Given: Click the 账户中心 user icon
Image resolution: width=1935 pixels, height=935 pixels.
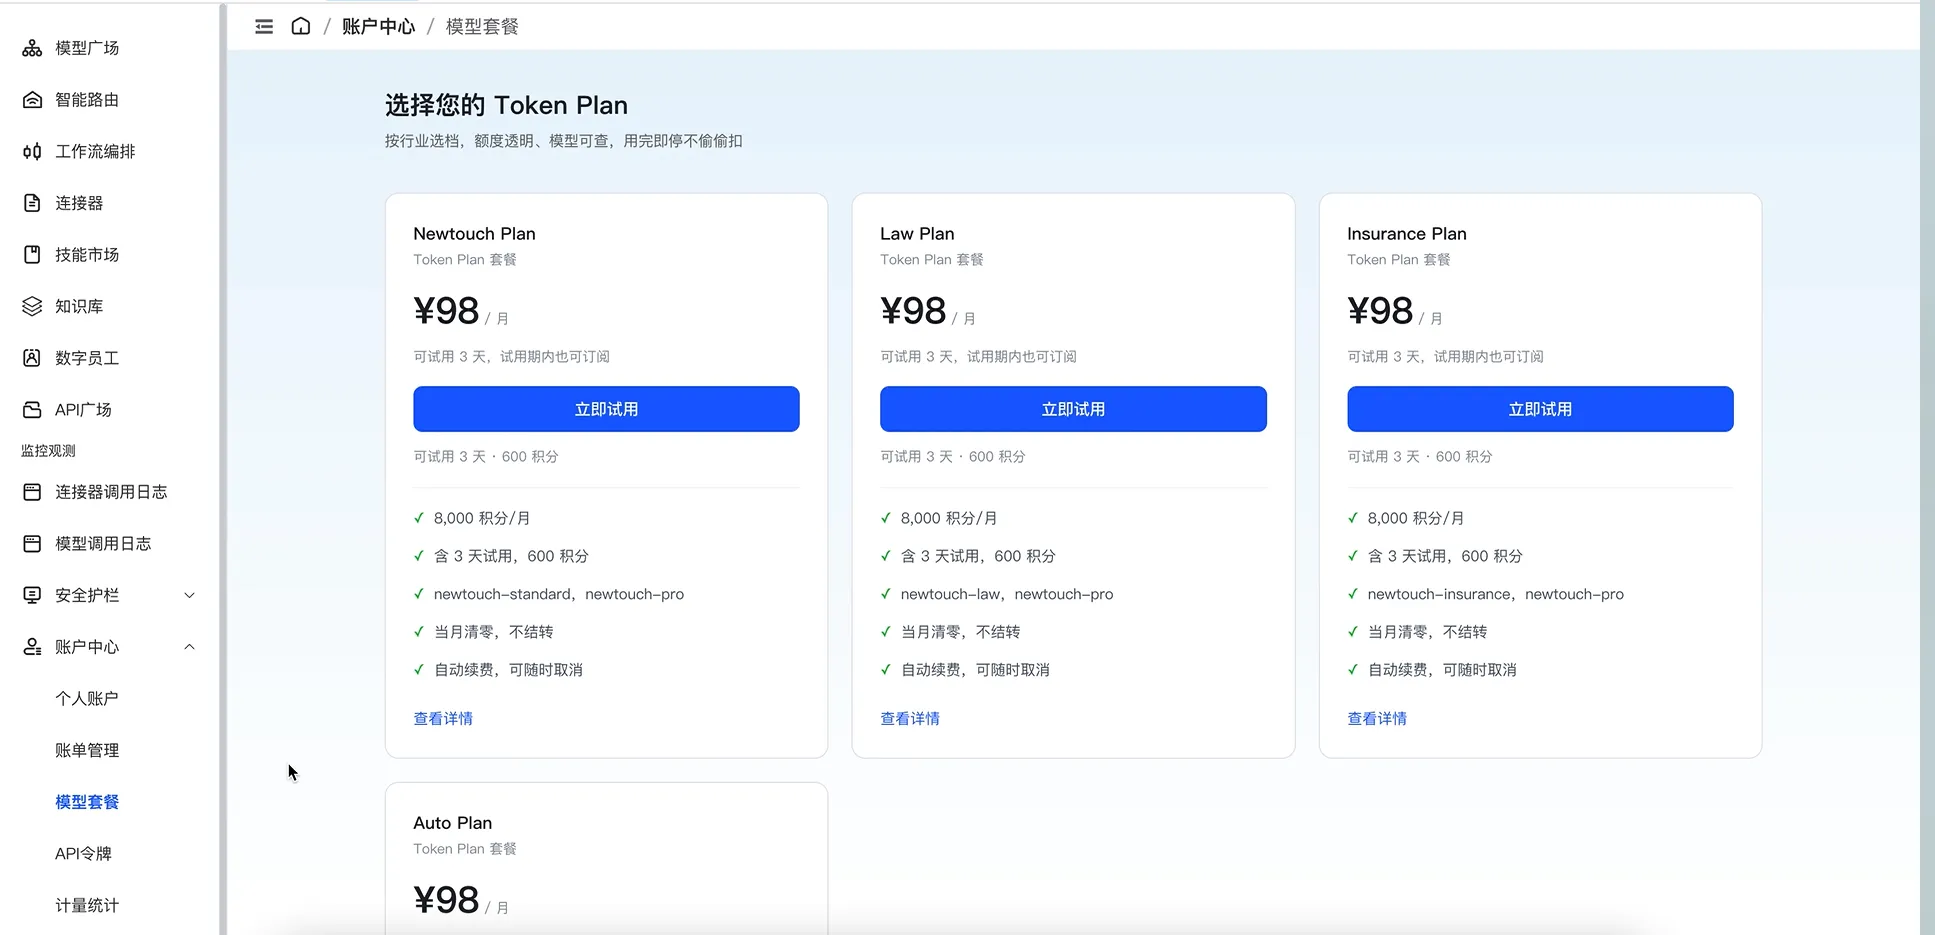Looking at the screenshot, I should point(32,647).
